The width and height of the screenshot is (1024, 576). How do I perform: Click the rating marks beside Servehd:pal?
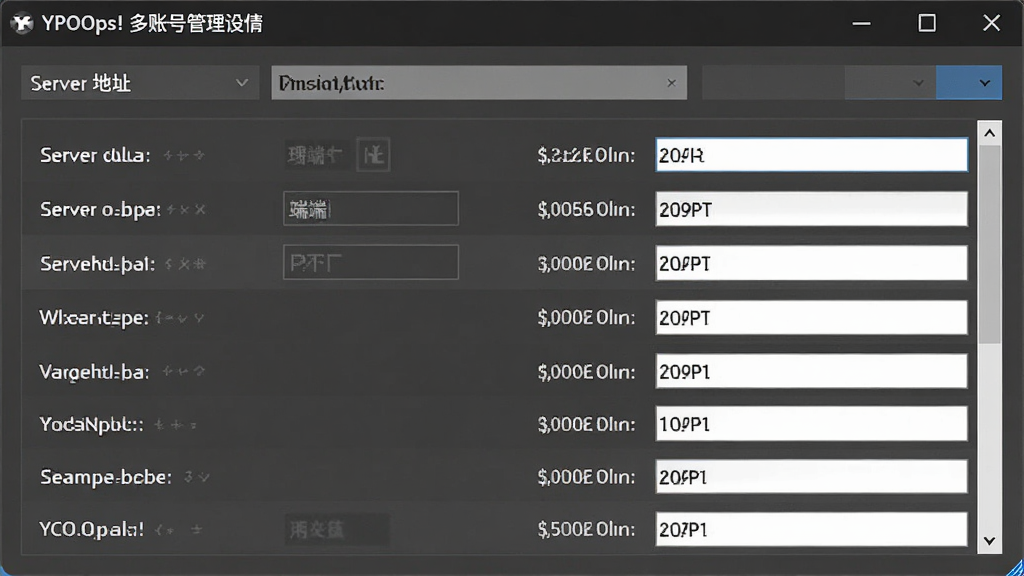pos(185,264)
